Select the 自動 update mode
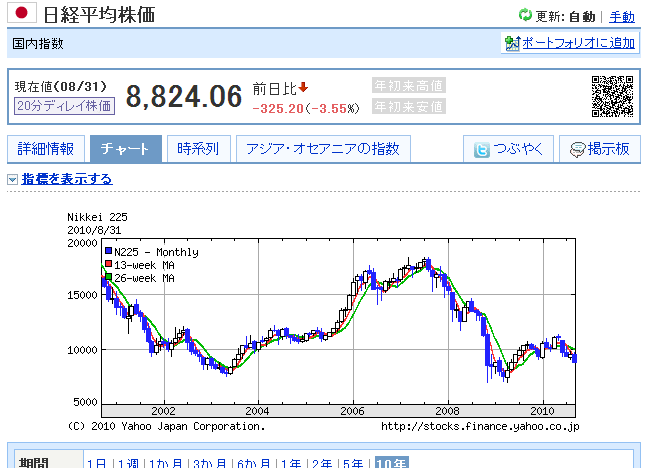The image size is (647, 468). (x=581, y=16)
